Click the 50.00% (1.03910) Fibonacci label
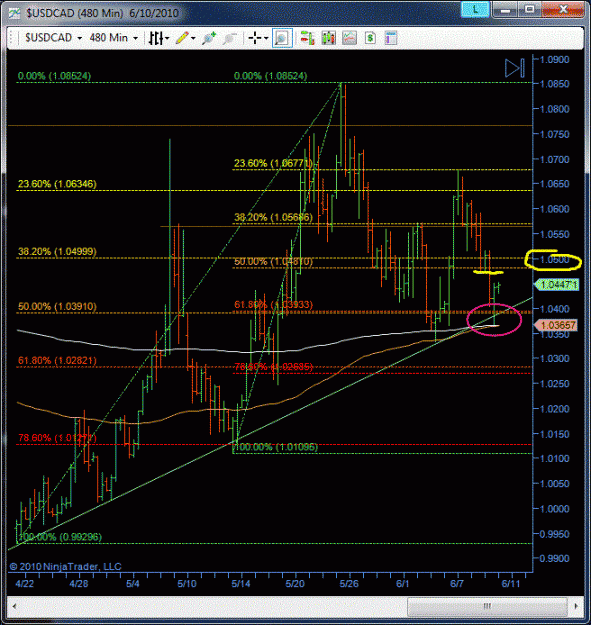Screen dimensions: 591x625 (x=57, y=307)
